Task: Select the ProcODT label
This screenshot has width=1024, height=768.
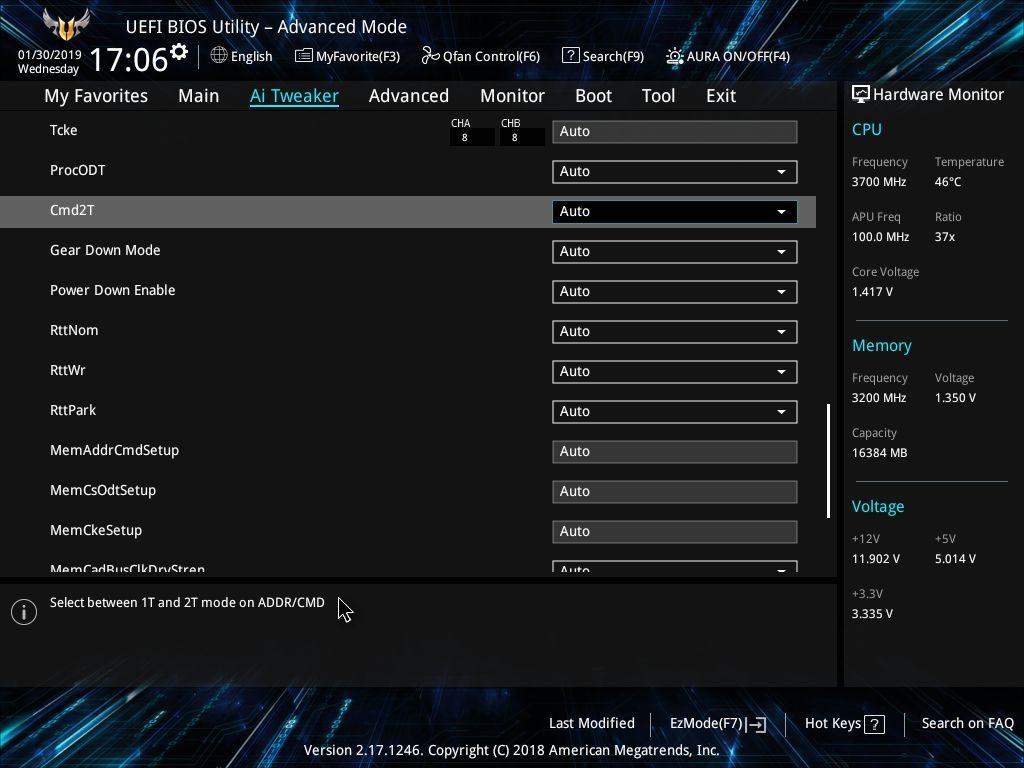Action: [x=77, y=170]
